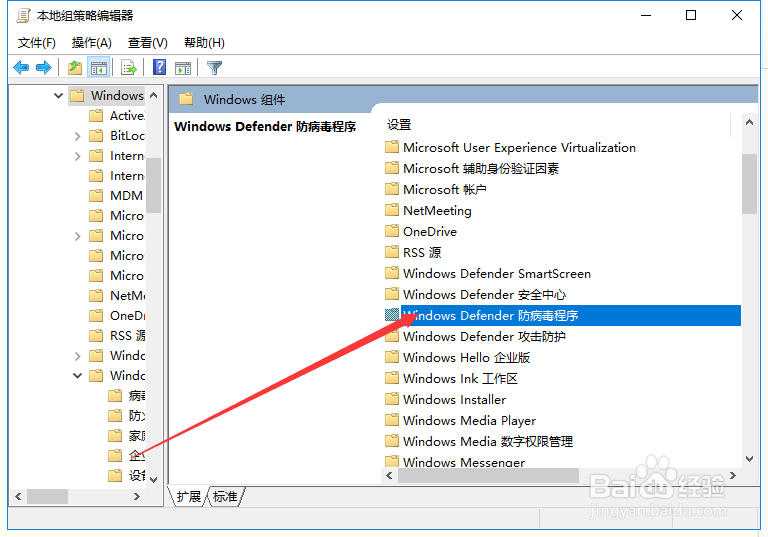This screenshot has width=768, height=537.
Task: Click settings list horizontal scroll-right arrow
Action: point(733,475)
